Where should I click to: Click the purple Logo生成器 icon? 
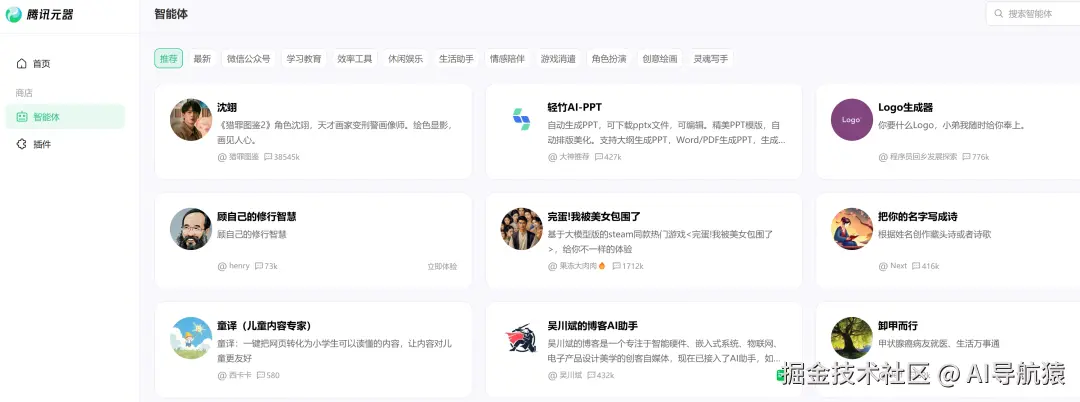(851, 120)
